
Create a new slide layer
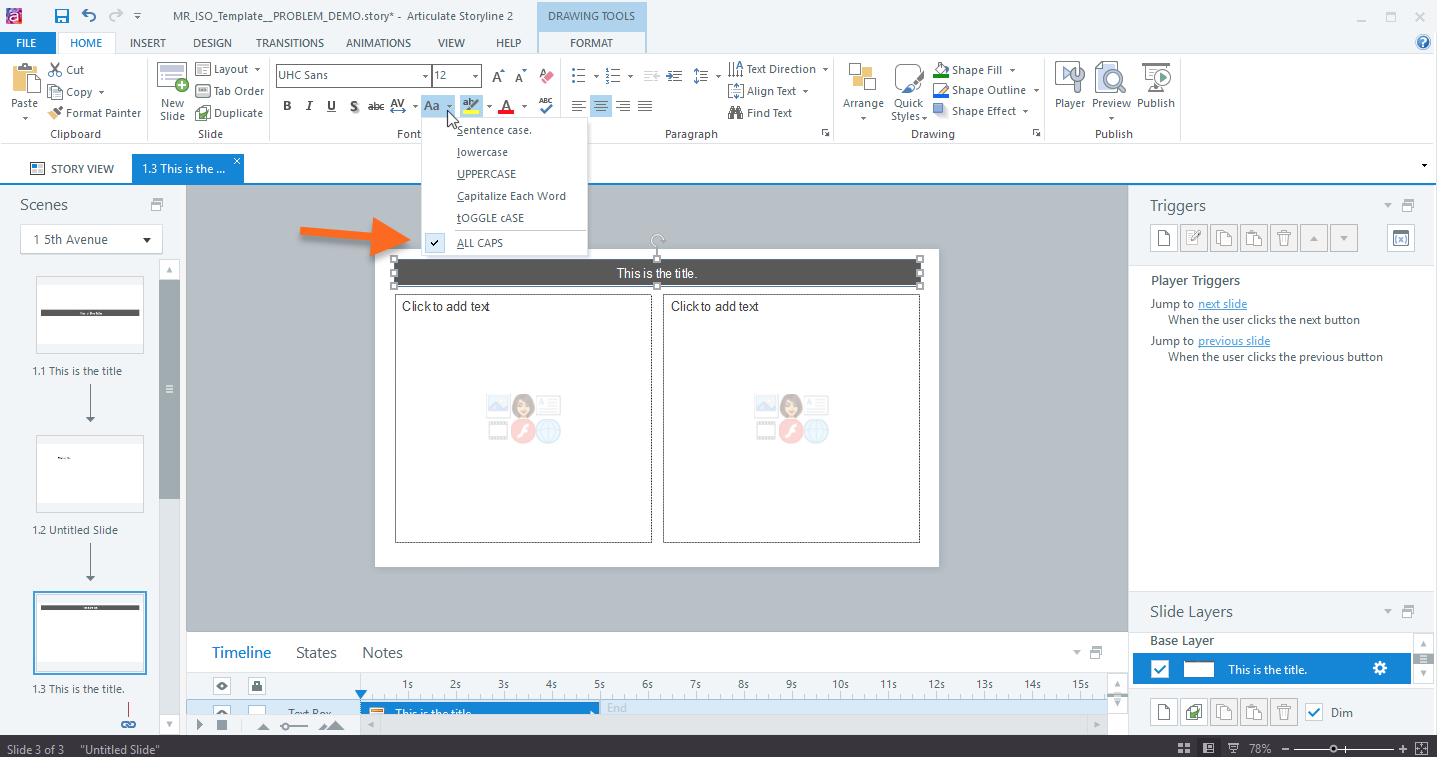point(1163,711)
